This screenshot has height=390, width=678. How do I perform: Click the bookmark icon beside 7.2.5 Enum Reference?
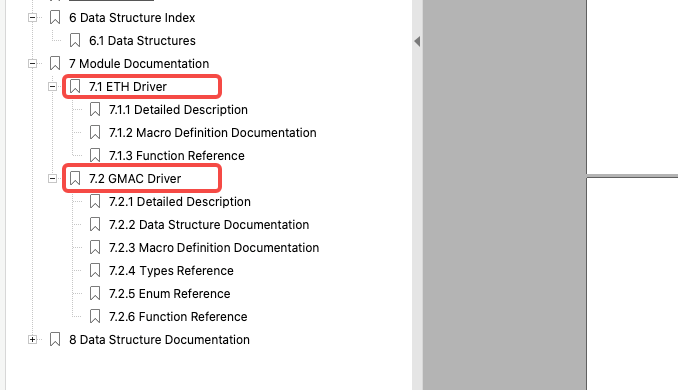click(x=95, y=294)
